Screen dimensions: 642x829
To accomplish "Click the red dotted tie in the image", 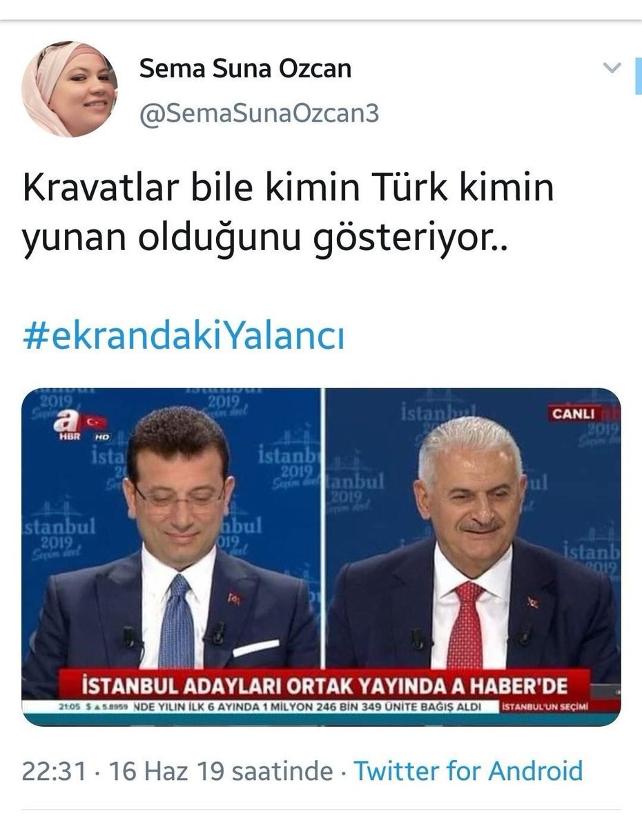I will click(x=466, y=625).
